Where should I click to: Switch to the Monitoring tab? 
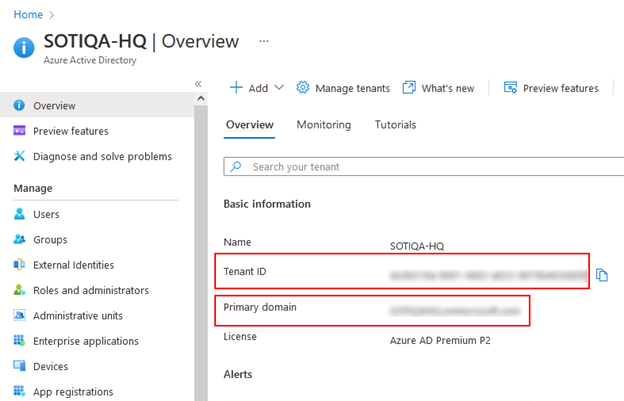324,125
